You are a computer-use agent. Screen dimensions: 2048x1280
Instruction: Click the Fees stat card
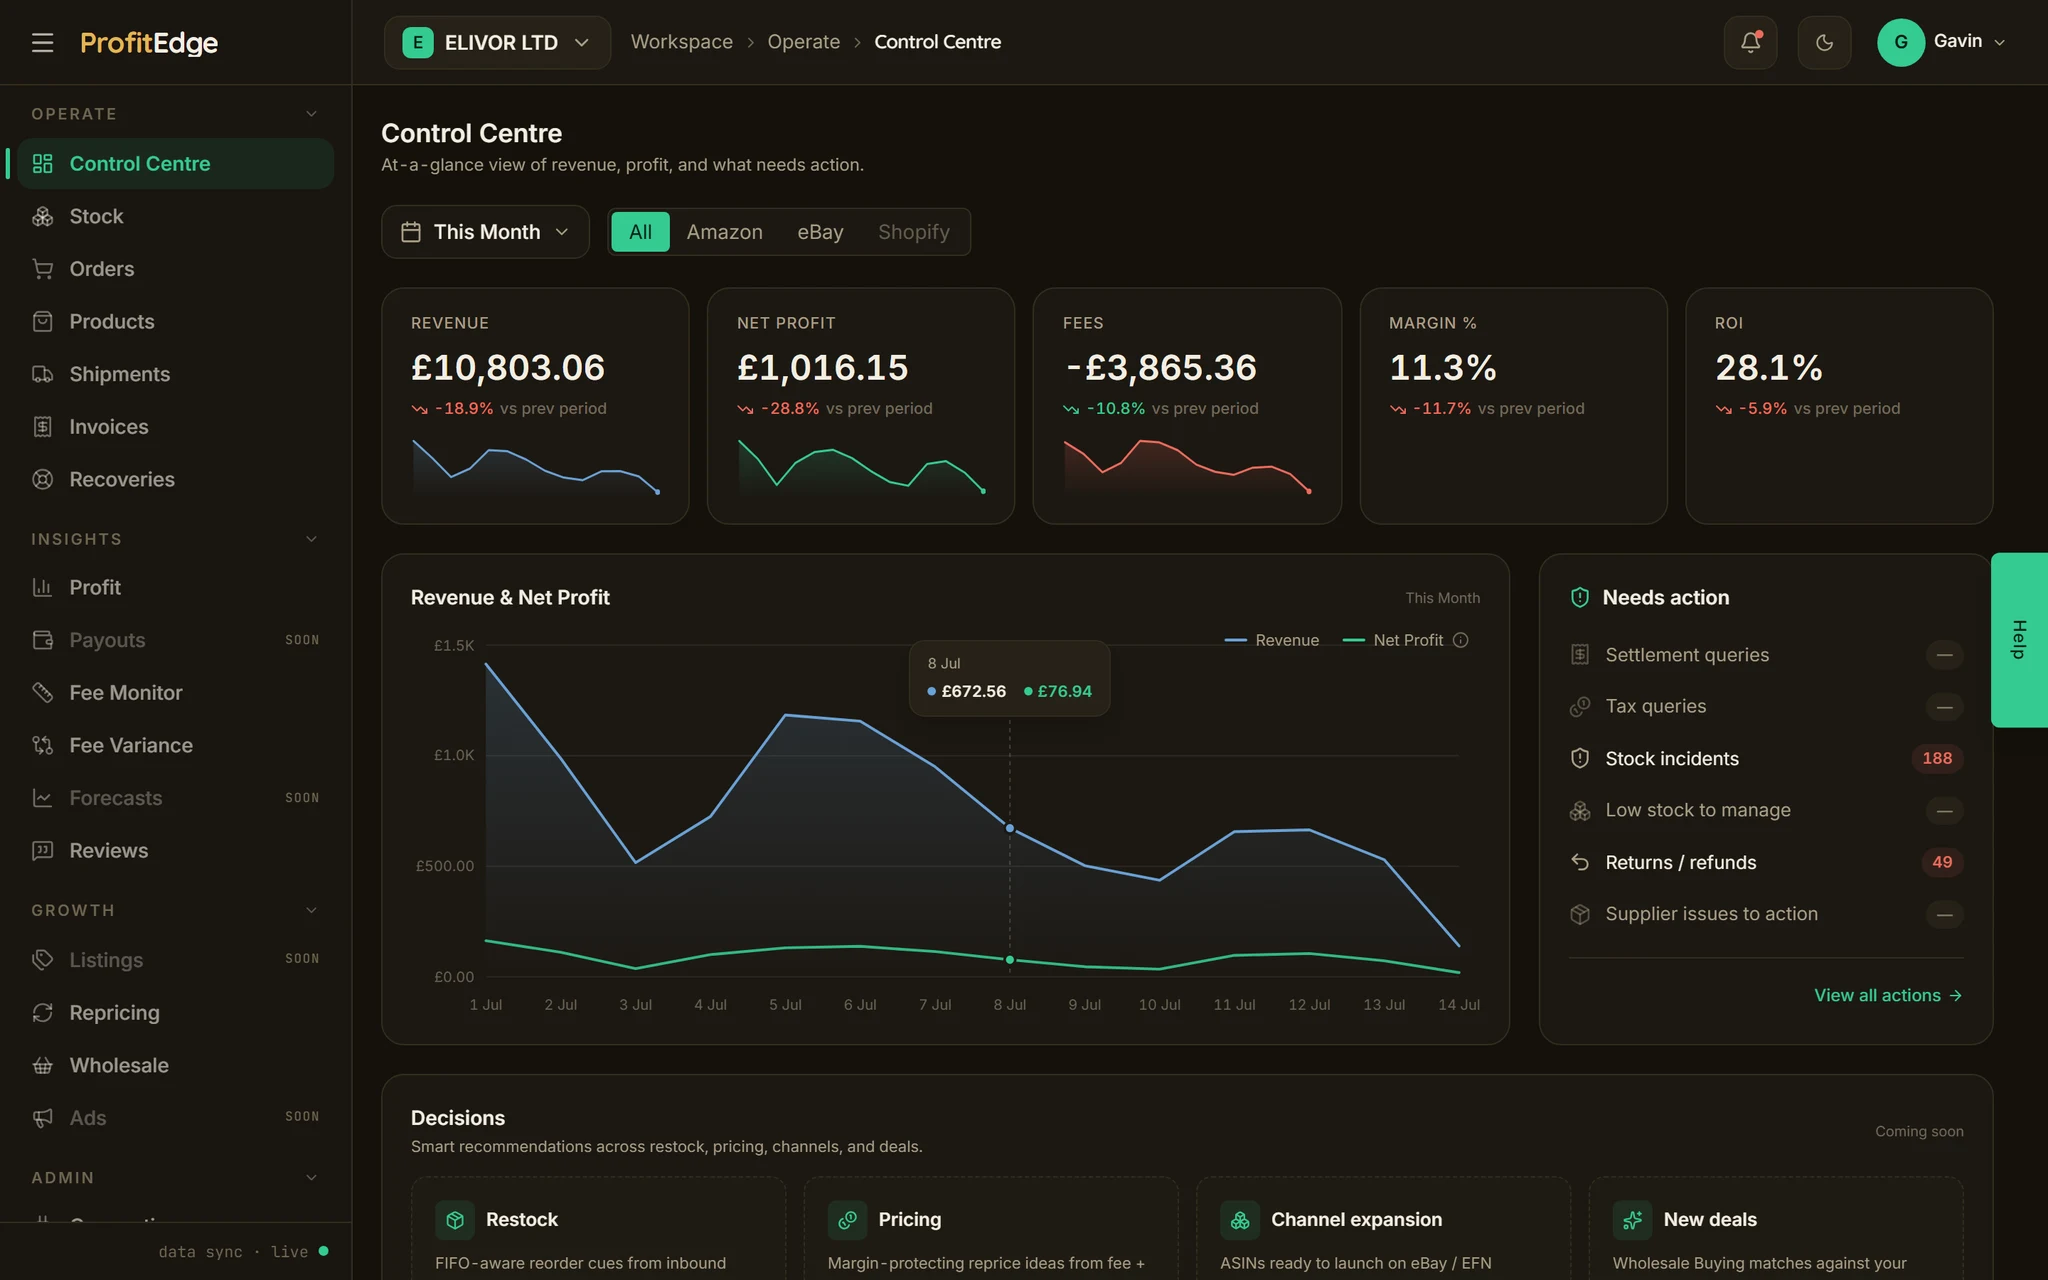click(x=1187, y=406)
